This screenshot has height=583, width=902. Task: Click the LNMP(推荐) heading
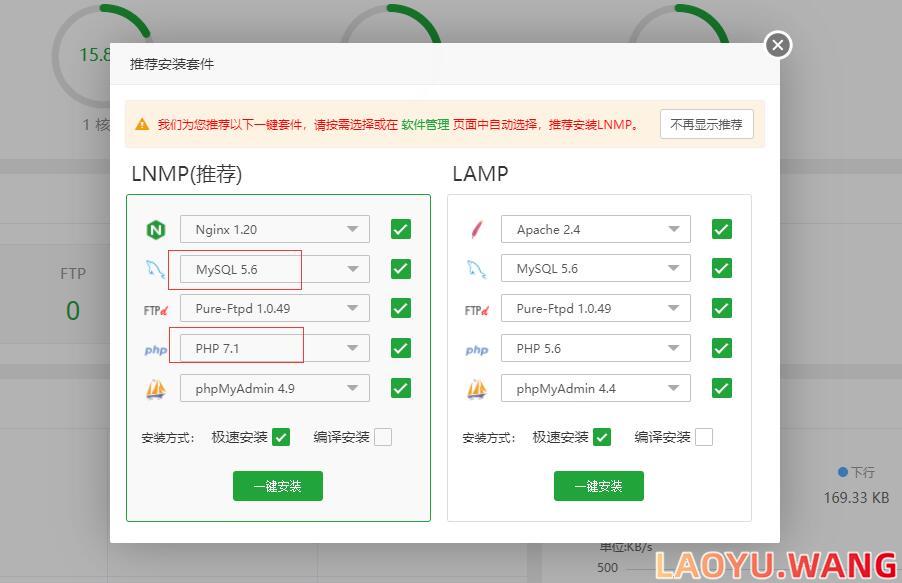tap(186, 174)
